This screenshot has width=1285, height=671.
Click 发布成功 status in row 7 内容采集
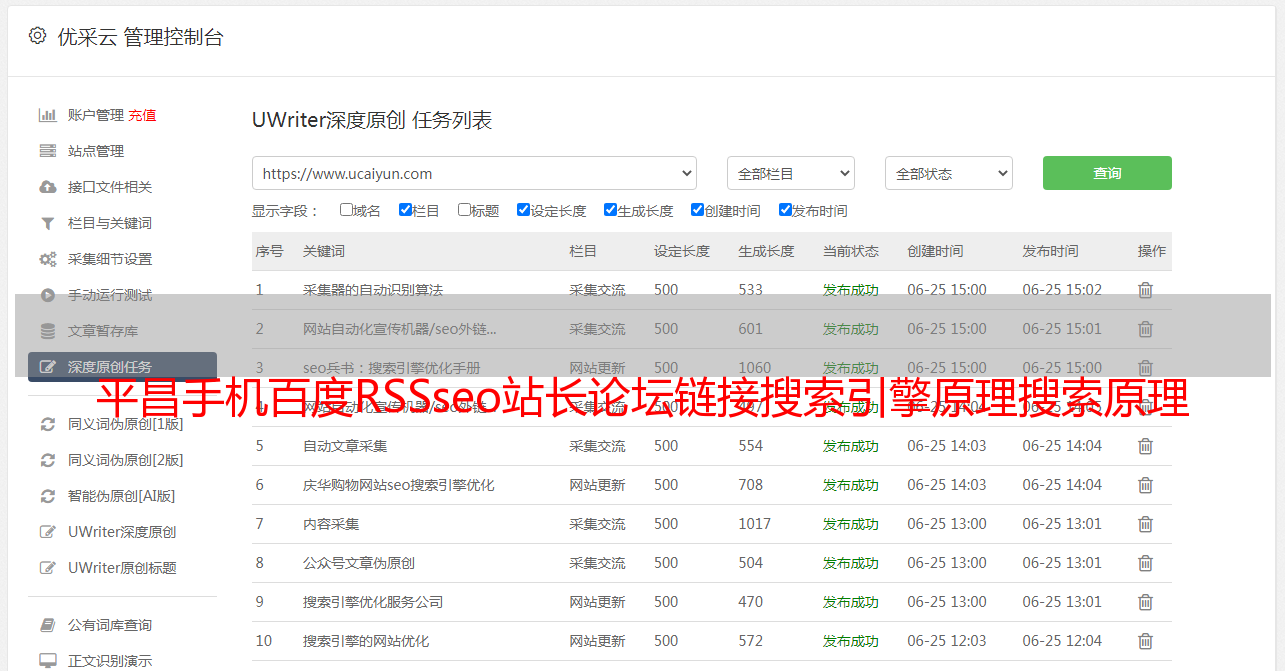[851, 524]
